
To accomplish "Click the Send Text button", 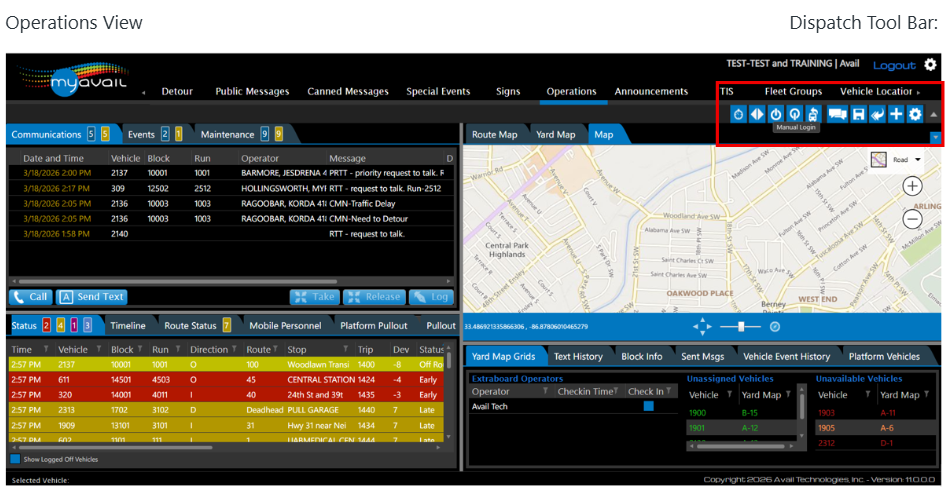I will (91, 297).
